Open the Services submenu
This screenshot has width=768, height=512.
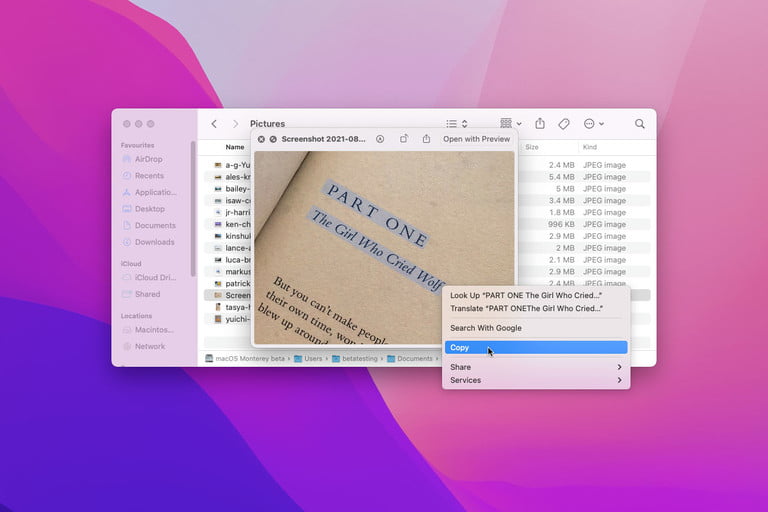[536, 380]
